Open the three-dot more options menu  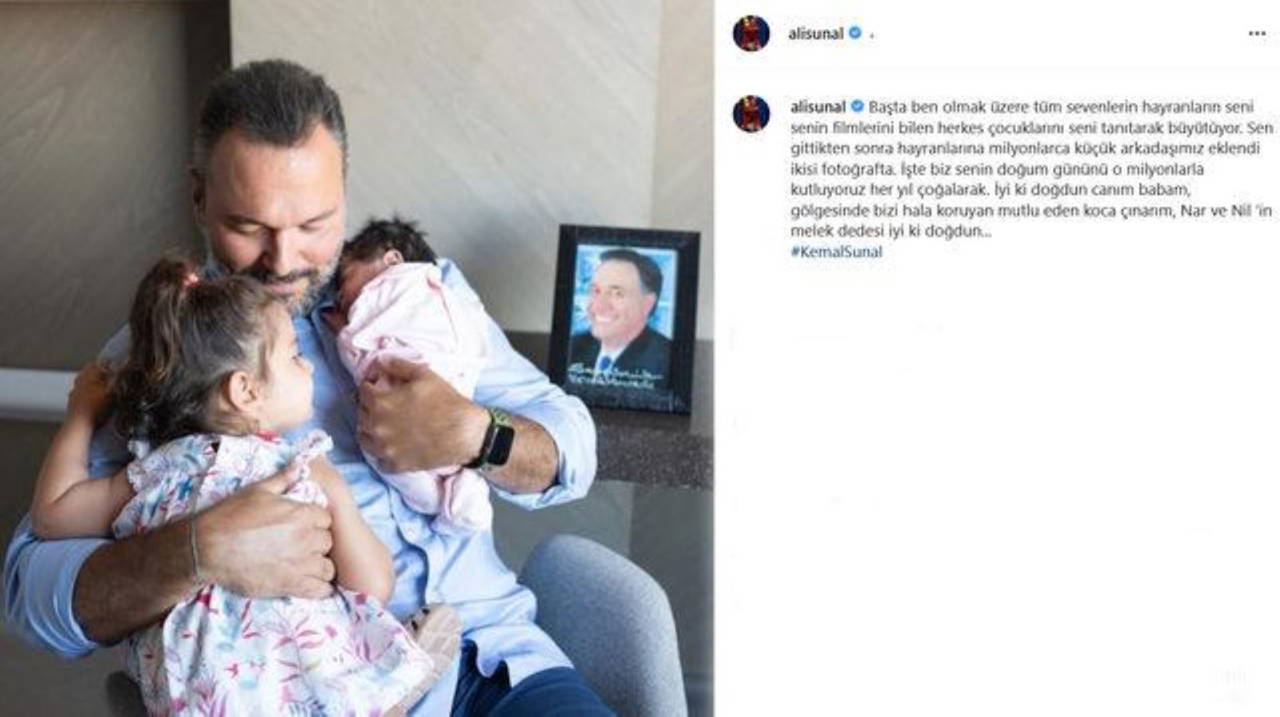(x=1257, y=33)
